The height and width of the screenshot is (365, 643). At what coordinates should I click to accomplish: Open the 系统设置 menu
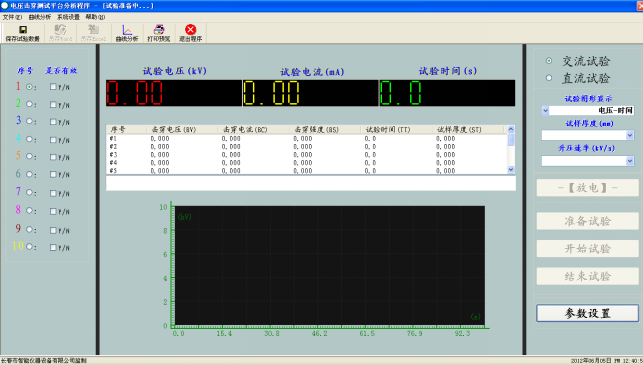tap(68, 17)
